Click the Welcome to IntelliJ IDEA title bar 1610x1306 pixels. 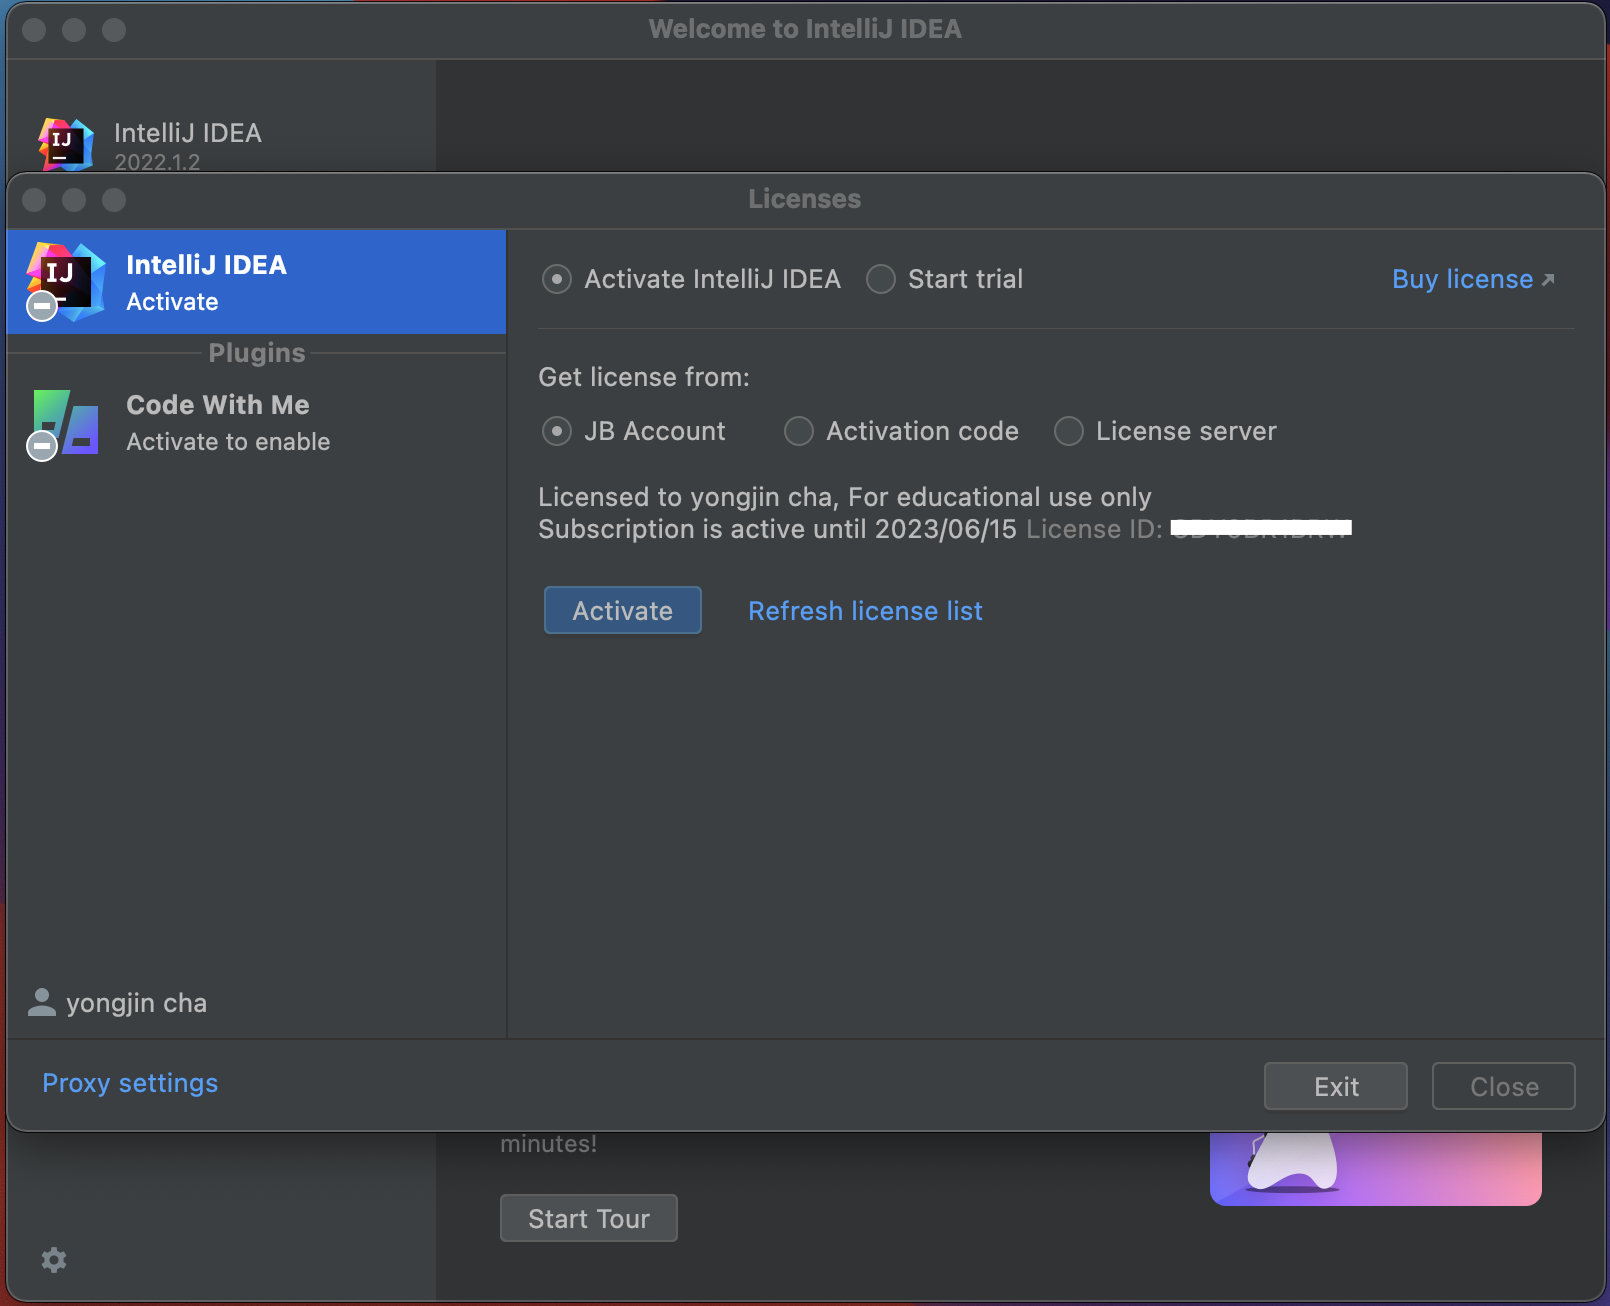[x=805, y=29]
